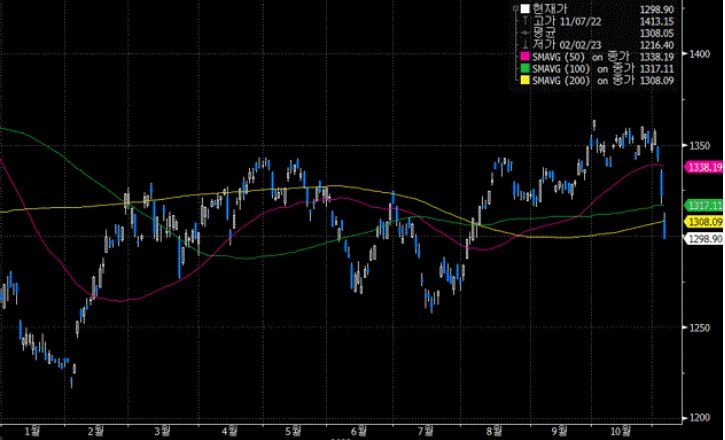Click the legend tree collapse handle at top-left
Image resolution: width=725 pixels, height=440 pixels.
coord(513,7)
